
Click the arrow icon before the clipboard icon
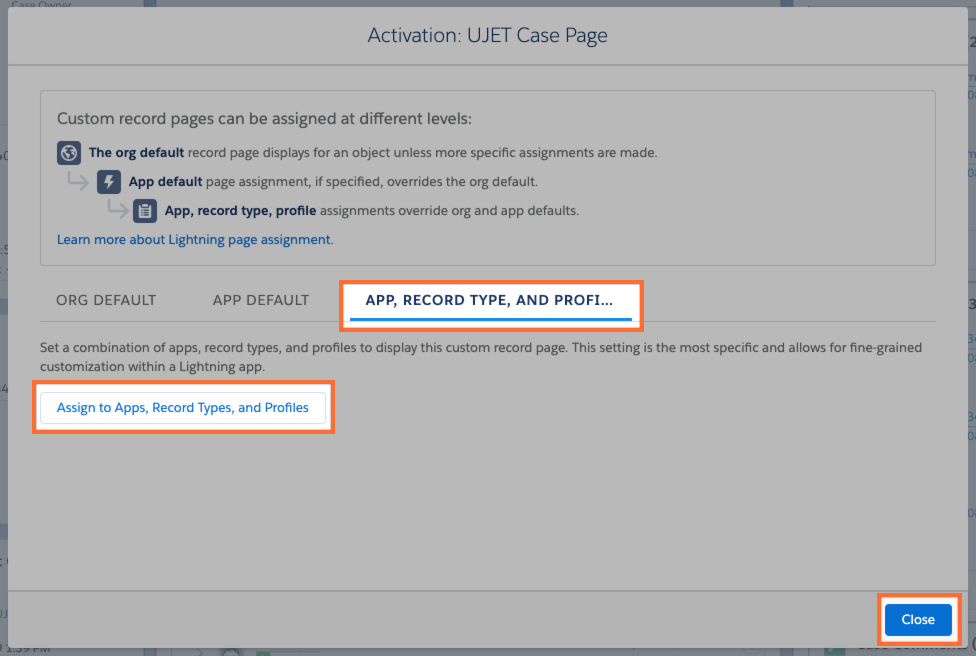click(x=116, y=210)
